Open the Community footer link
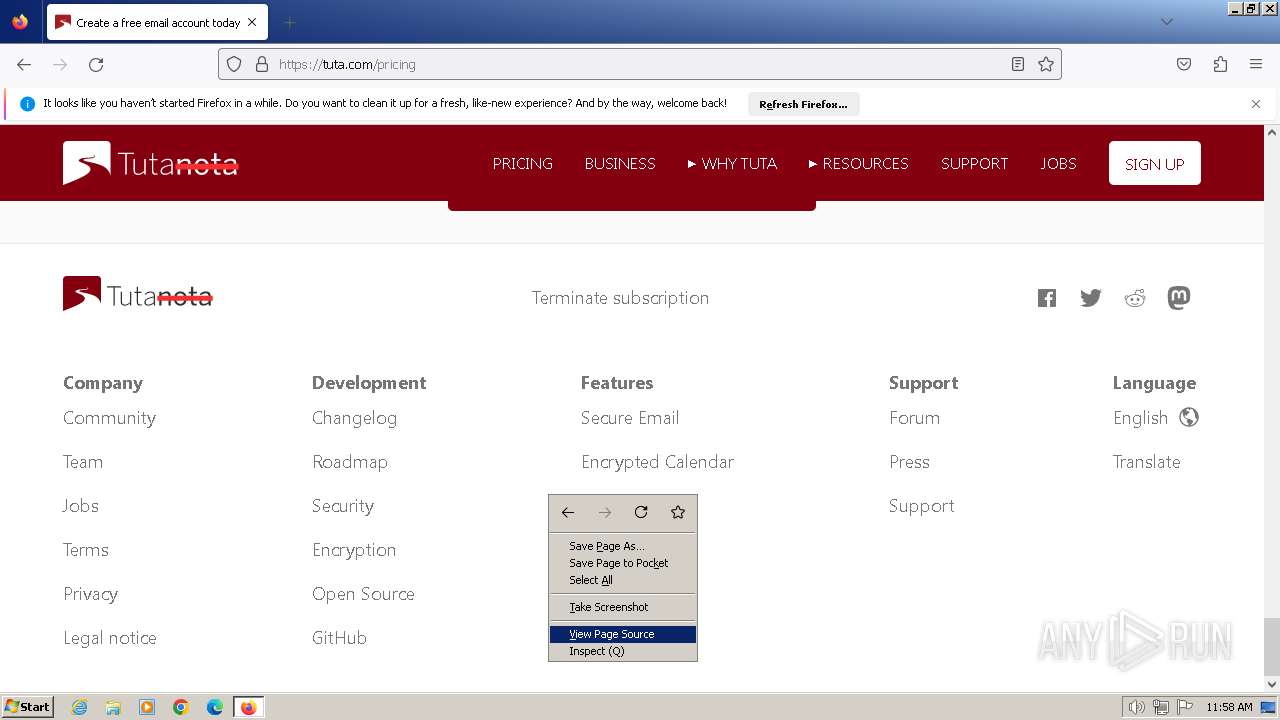The height and width of the screenshot is (720, 1280). pos(109,418)
